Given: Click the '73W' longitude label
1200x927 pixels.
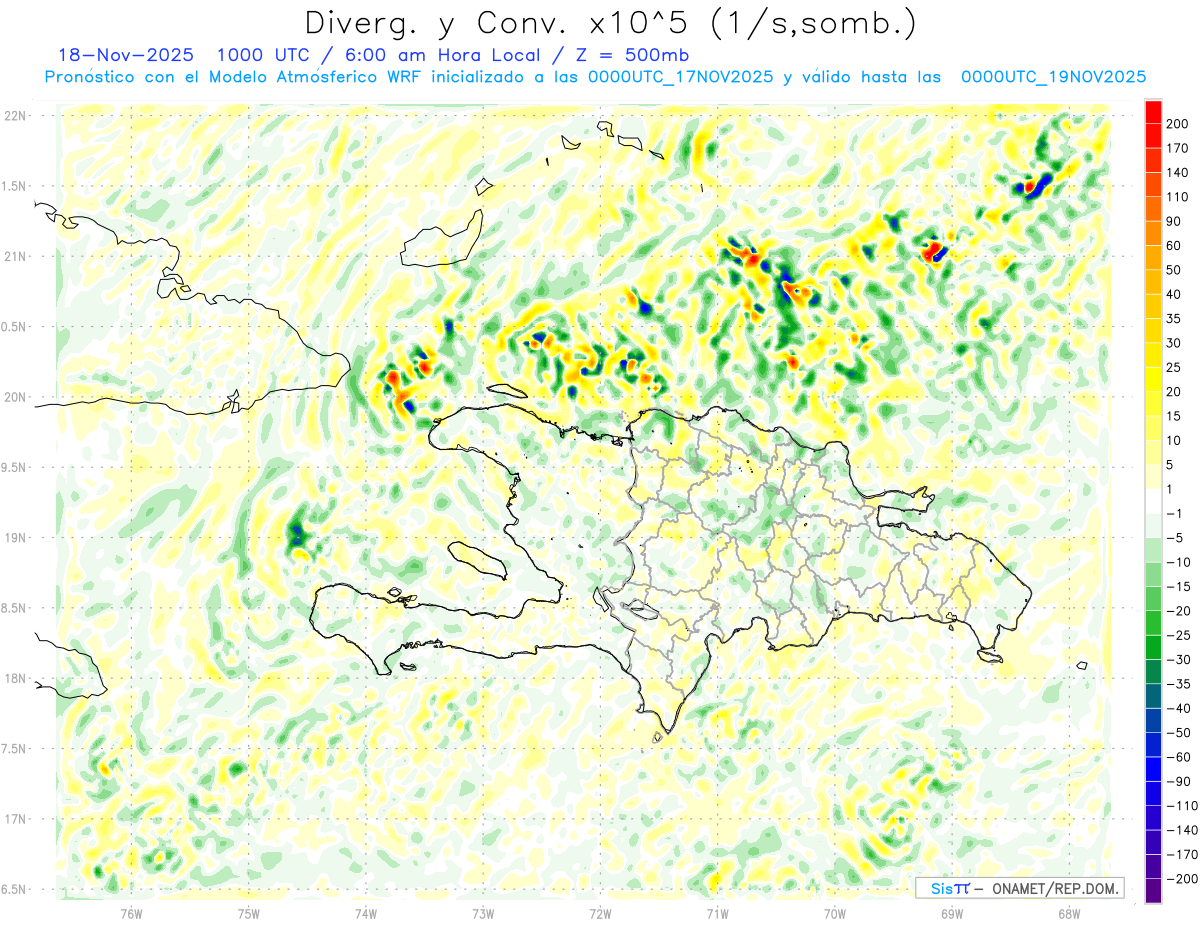Looking at the screenshot, I should [483, 913].
